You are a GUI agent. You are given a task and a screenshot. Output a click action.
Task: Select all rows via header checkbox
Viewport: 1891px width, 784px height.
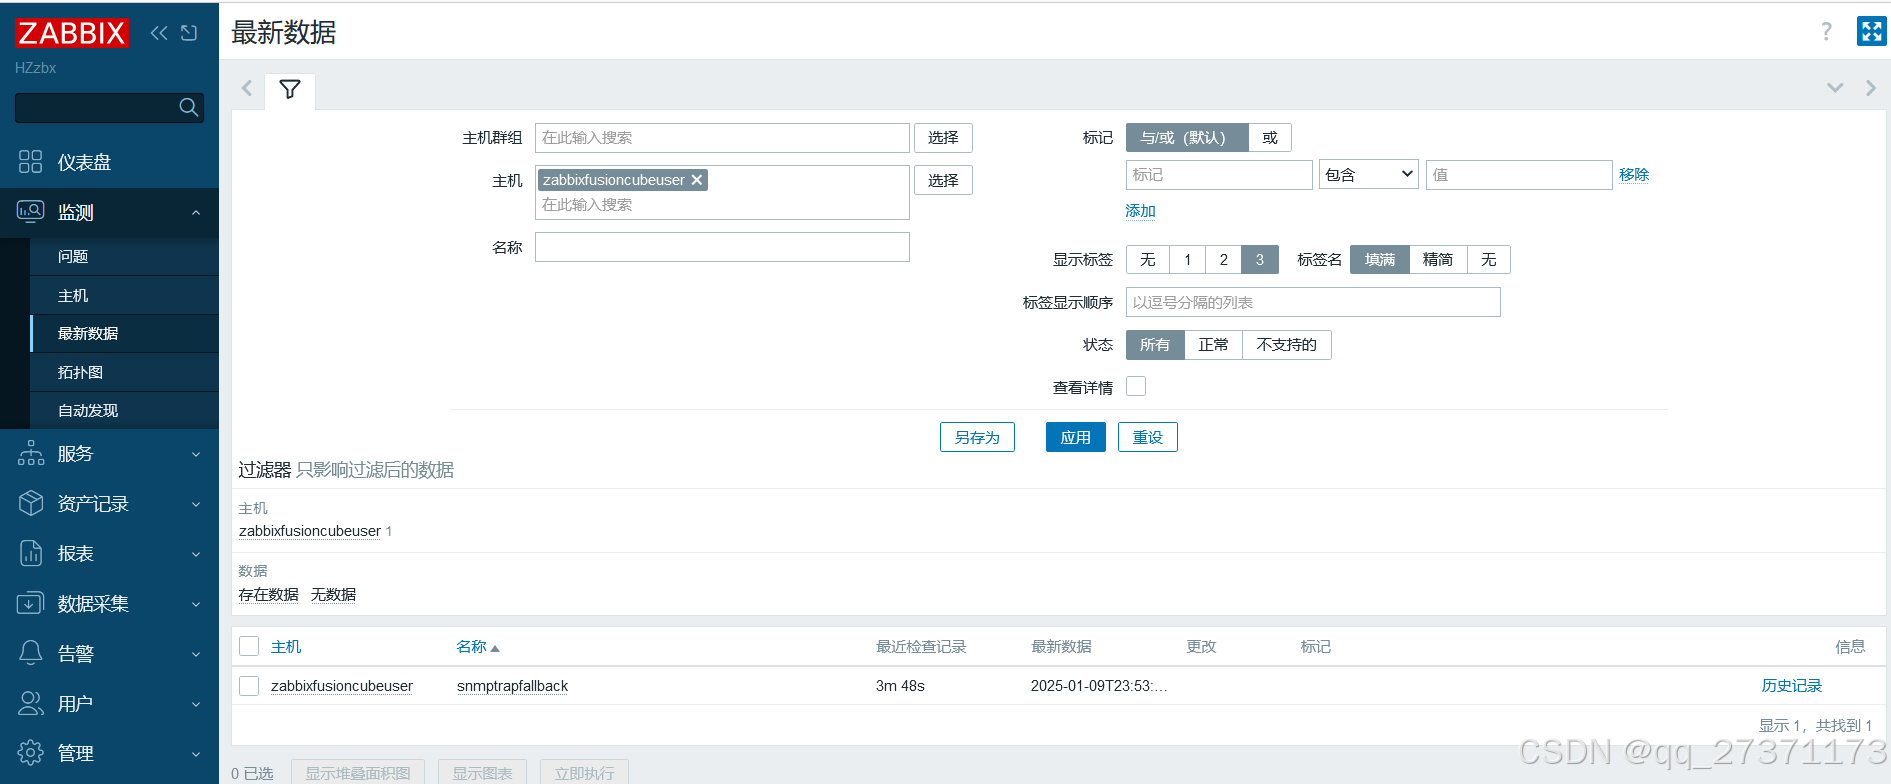pyautogui.click(x=249, y=646)
